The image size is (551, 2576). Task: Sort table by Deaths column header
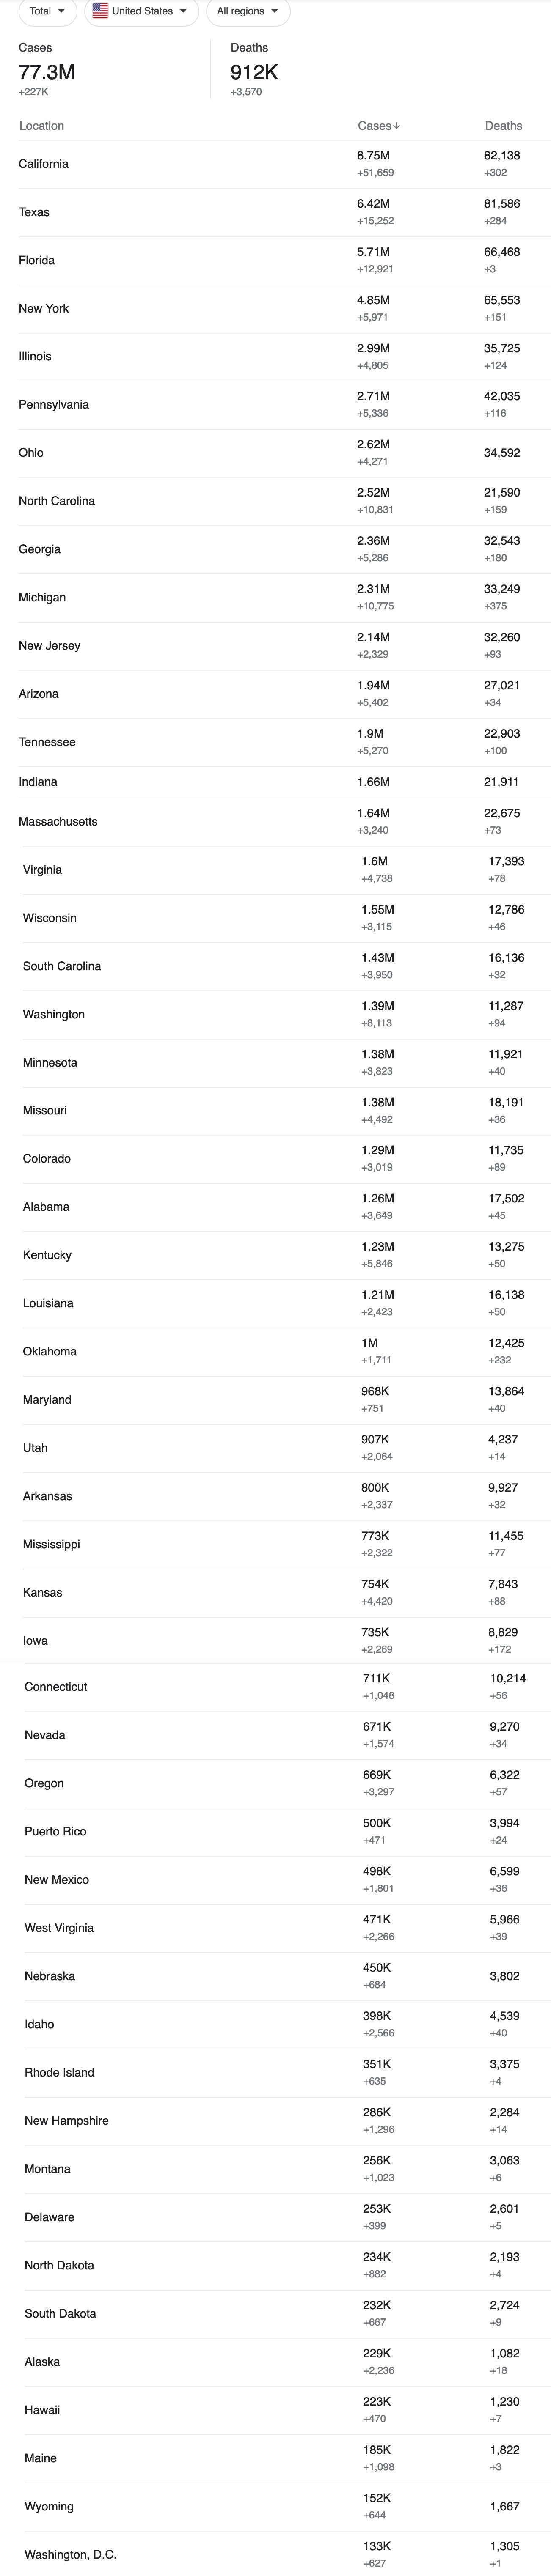pos(503,126)
